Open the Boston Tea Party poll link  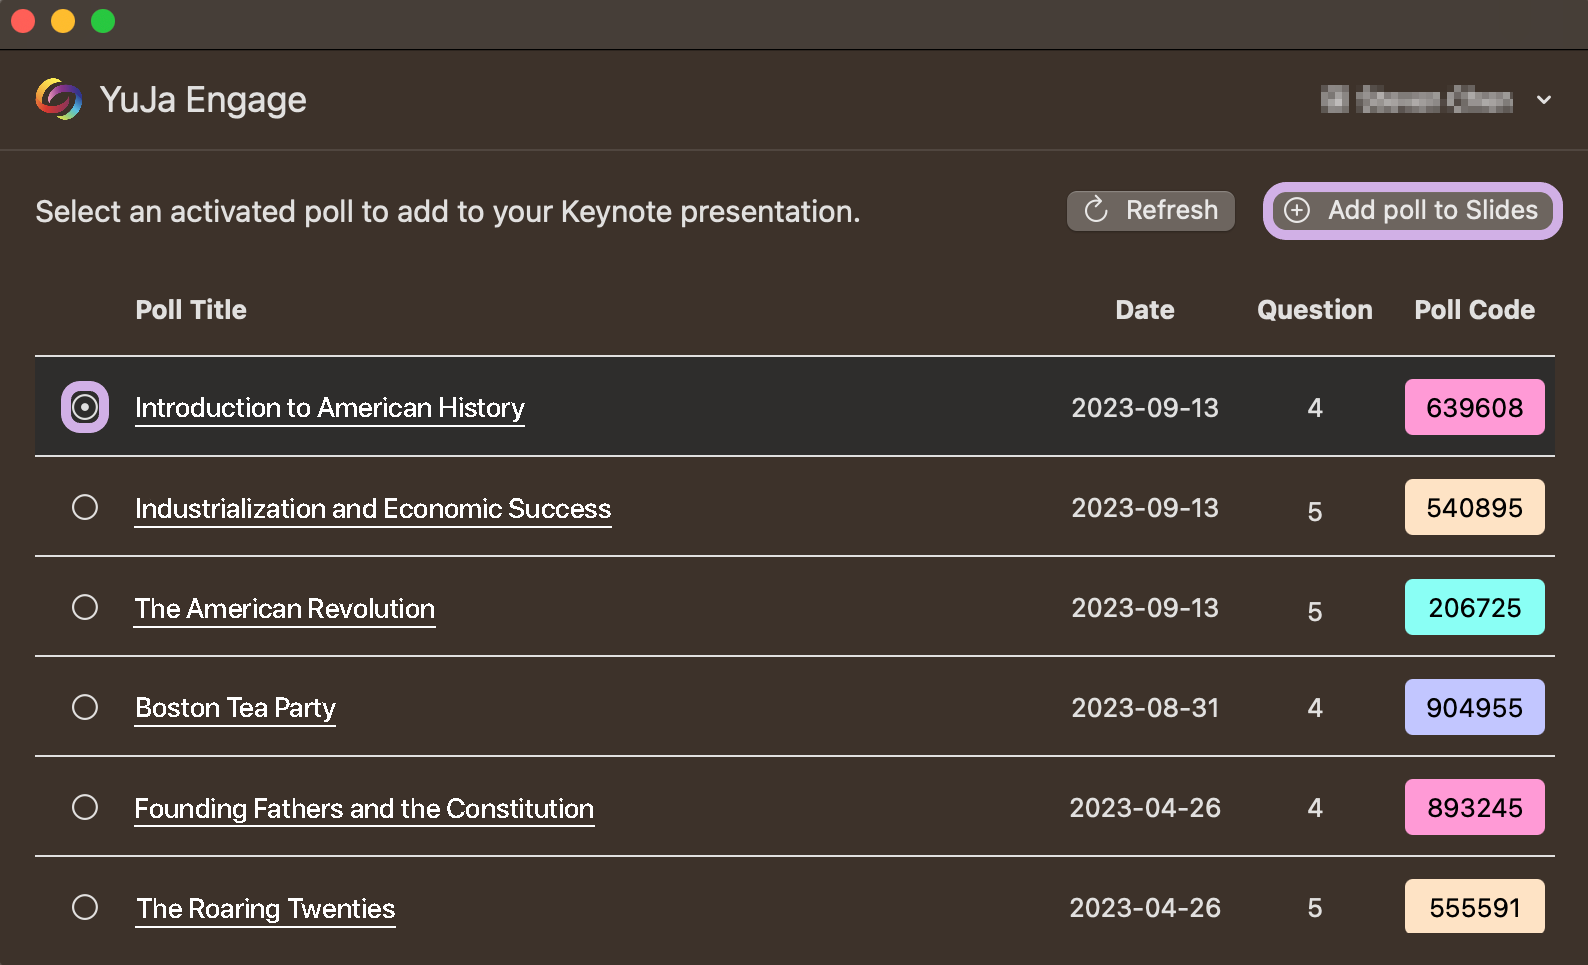pyautogui.click(x=235, y=708)
